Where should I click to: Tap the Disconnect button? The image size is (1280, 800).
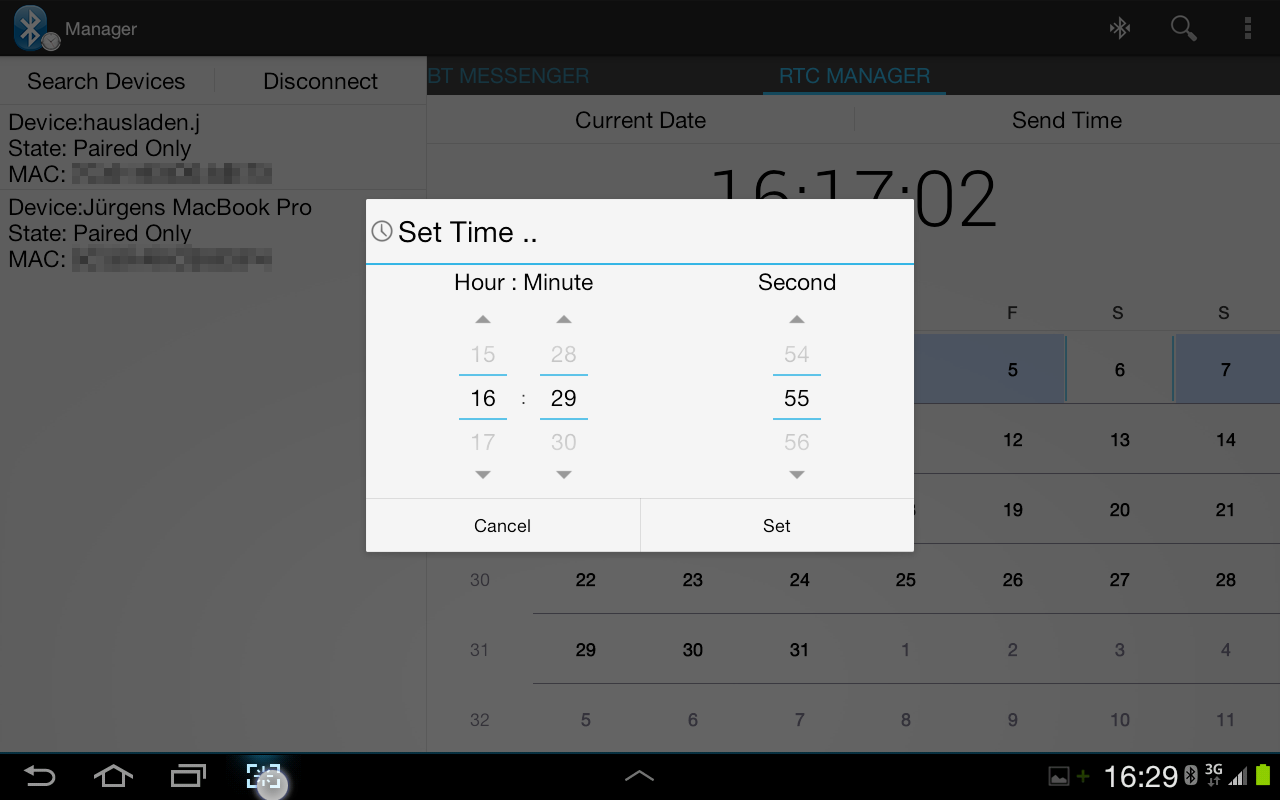pos(320,81)
